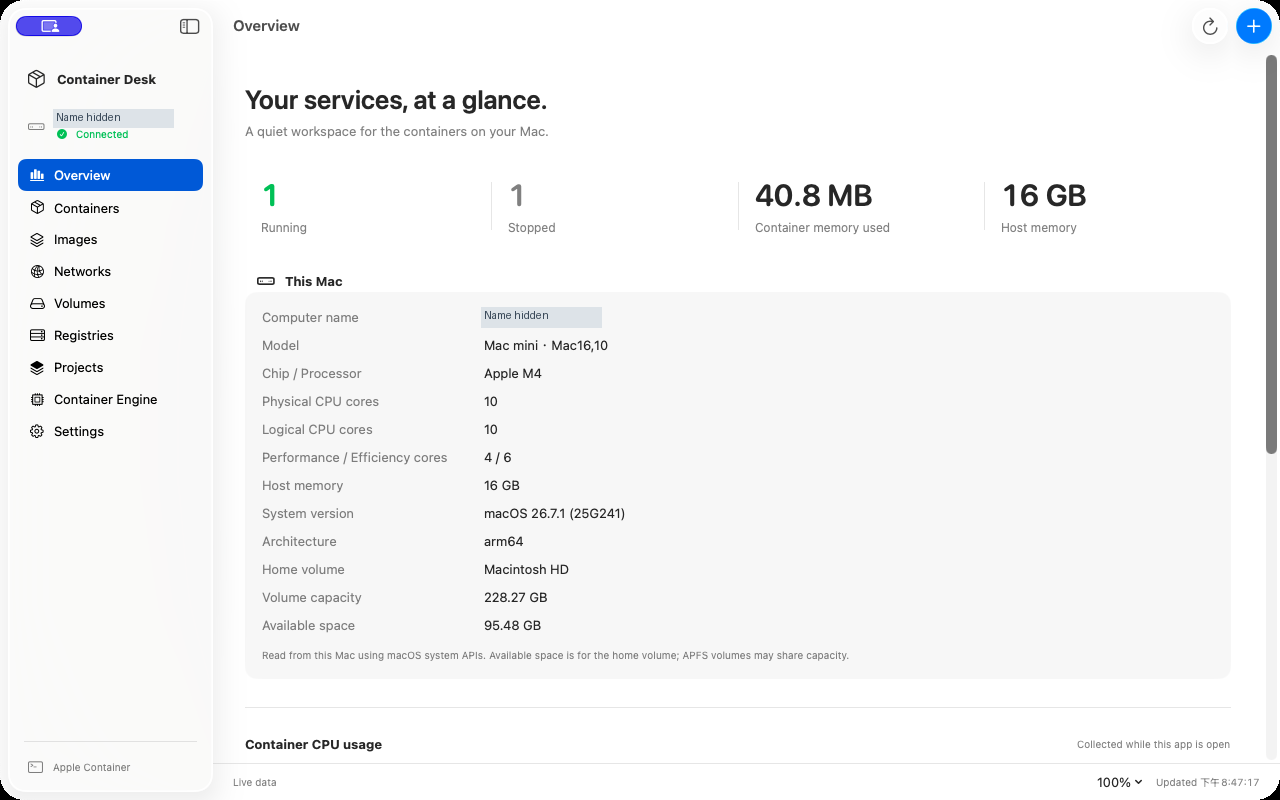Viewport: 1280px width, 800px height.
Task: Click the Apple Container footer label
Action: (x=92, y=768)
